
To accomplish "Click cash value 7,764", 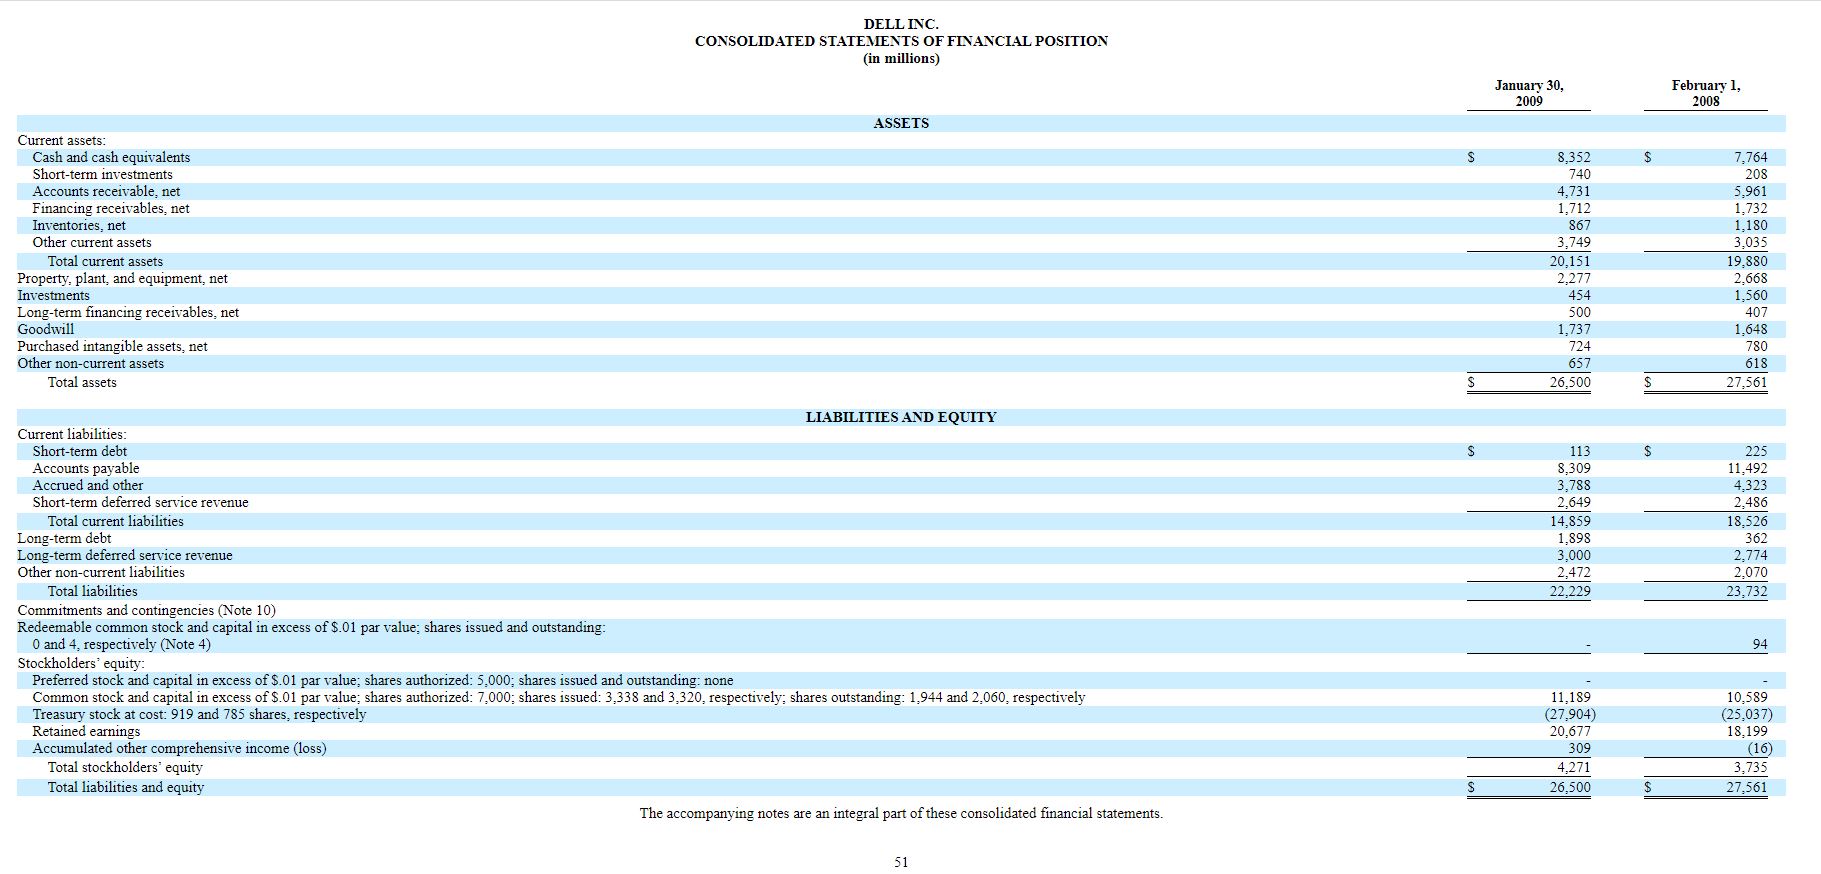I will point(1750,157).
